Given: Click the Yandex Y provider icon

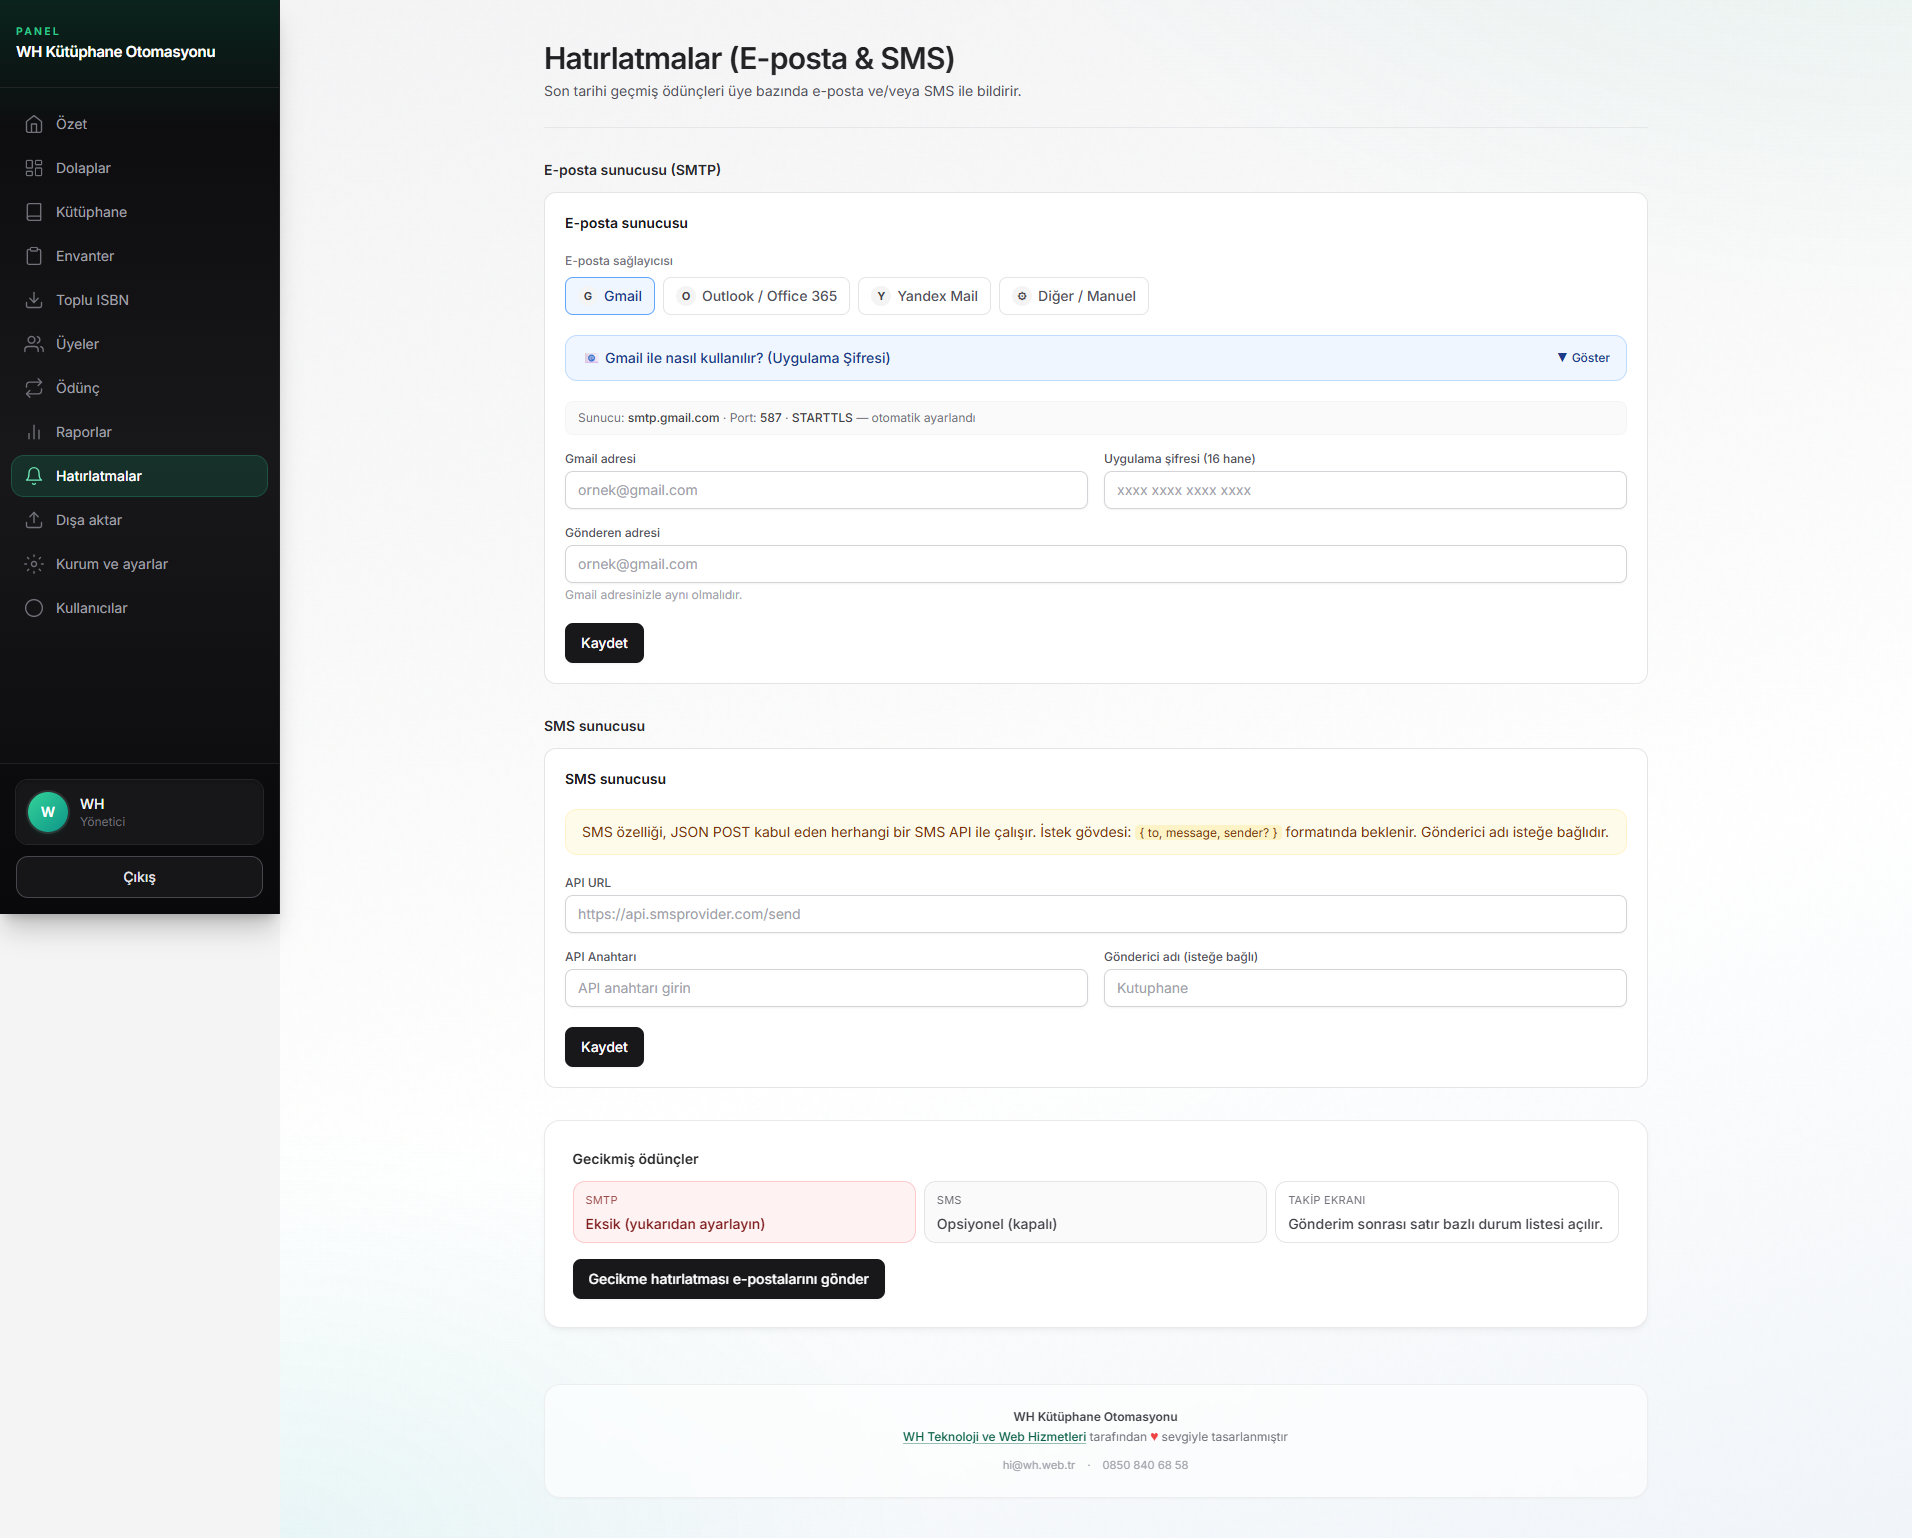Looking at the screenshot, I should click(x=881, y=296).
